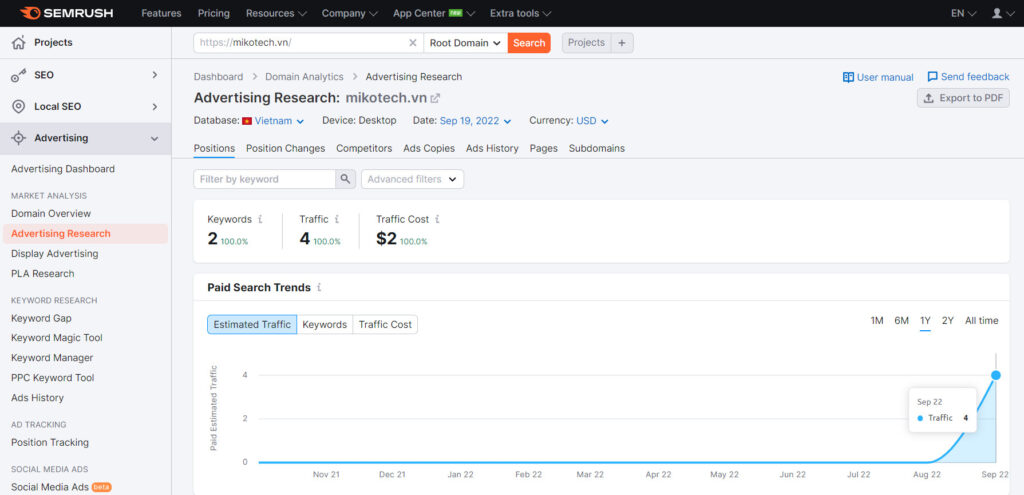This screenshot has height=495, width=1024.
Task: Open the Root Domain dropdown
Action: (466, 43)
